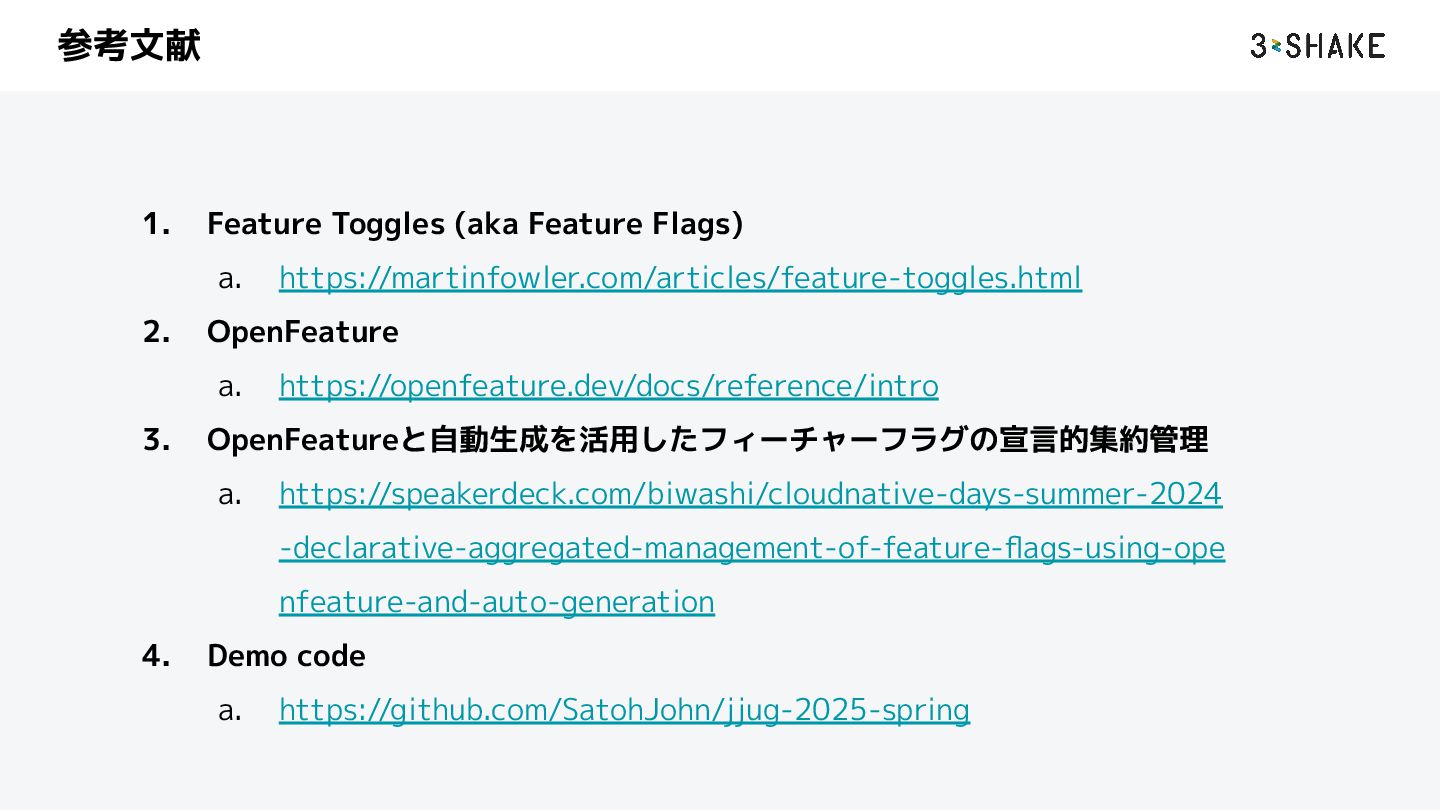Click list number 2 marker
The width and height of the screenshot is (1440, 810).
point(155,332)
